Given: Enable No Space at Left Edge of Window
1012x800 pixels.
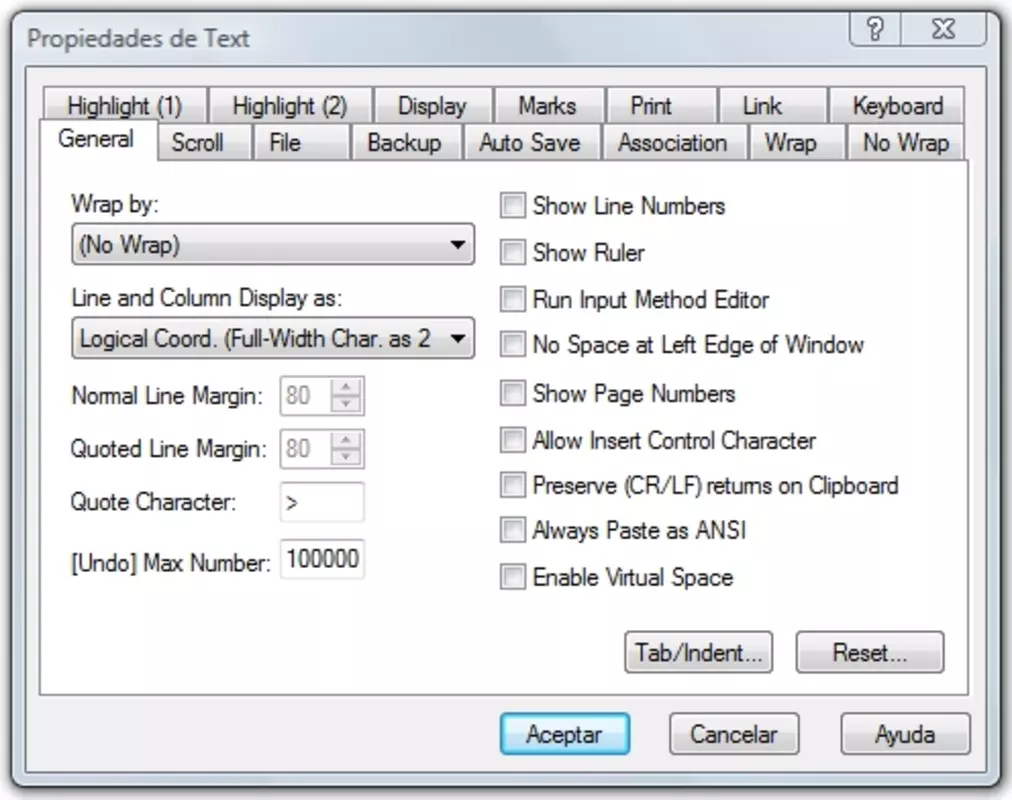Looking at the screenshot, I should [513, 345].
